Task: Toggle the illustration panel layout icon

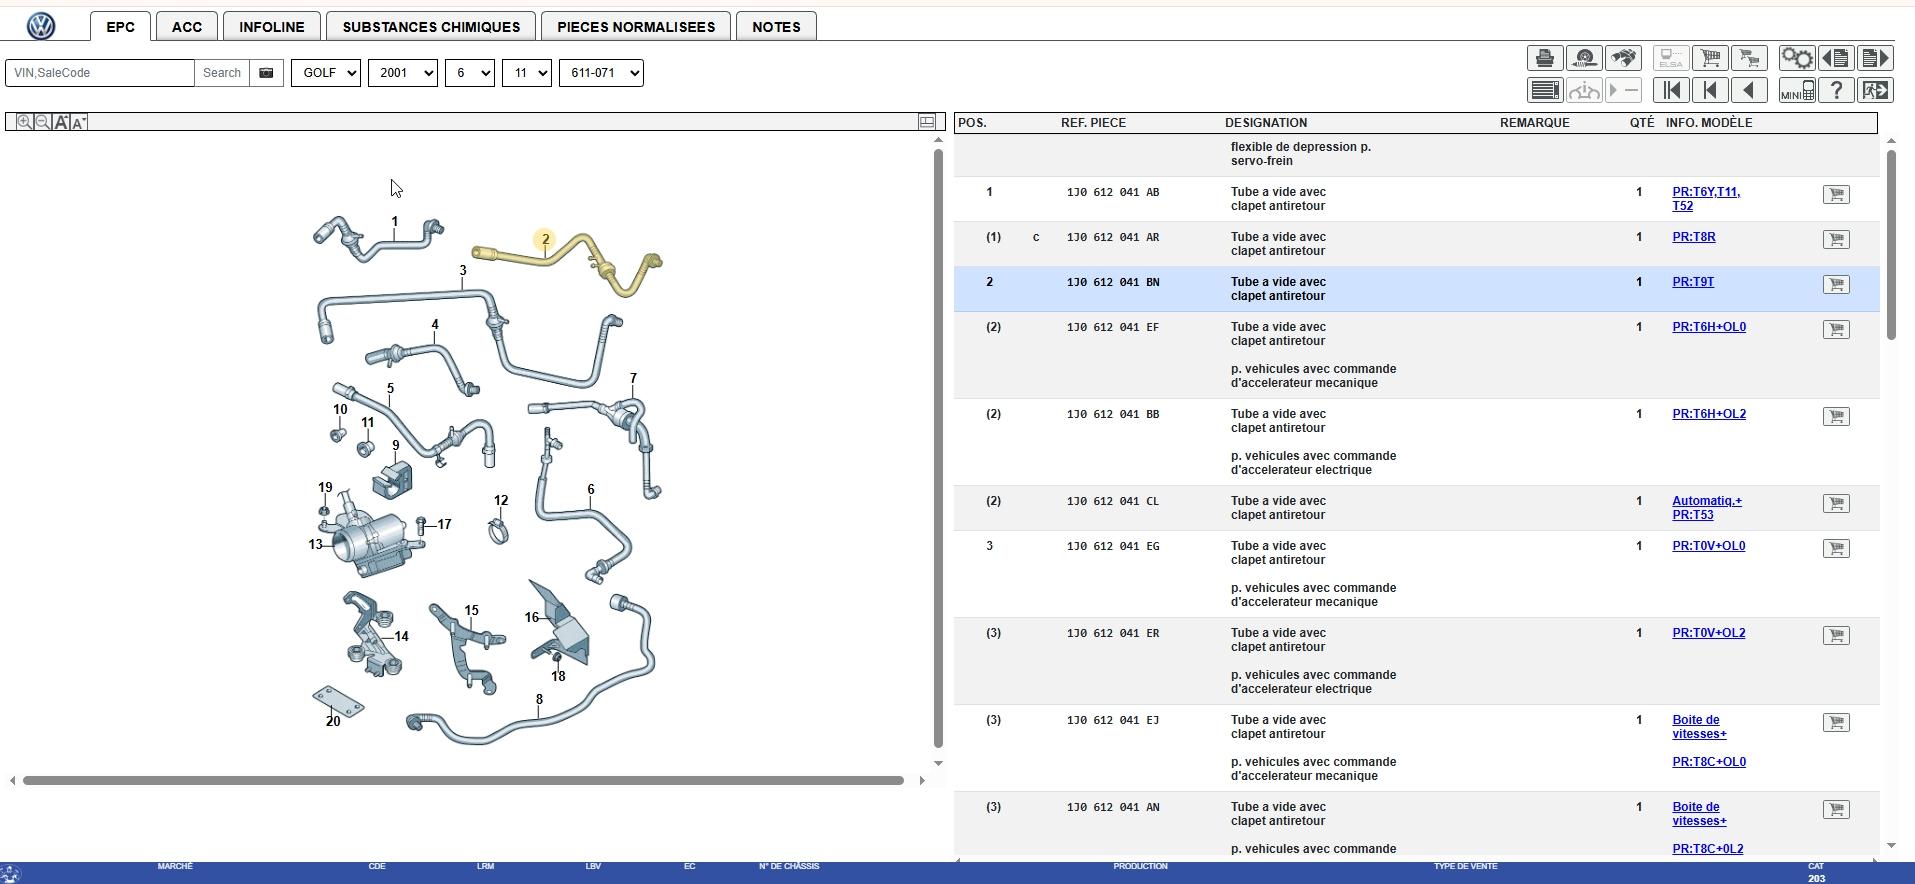Action: pos(927,122)
